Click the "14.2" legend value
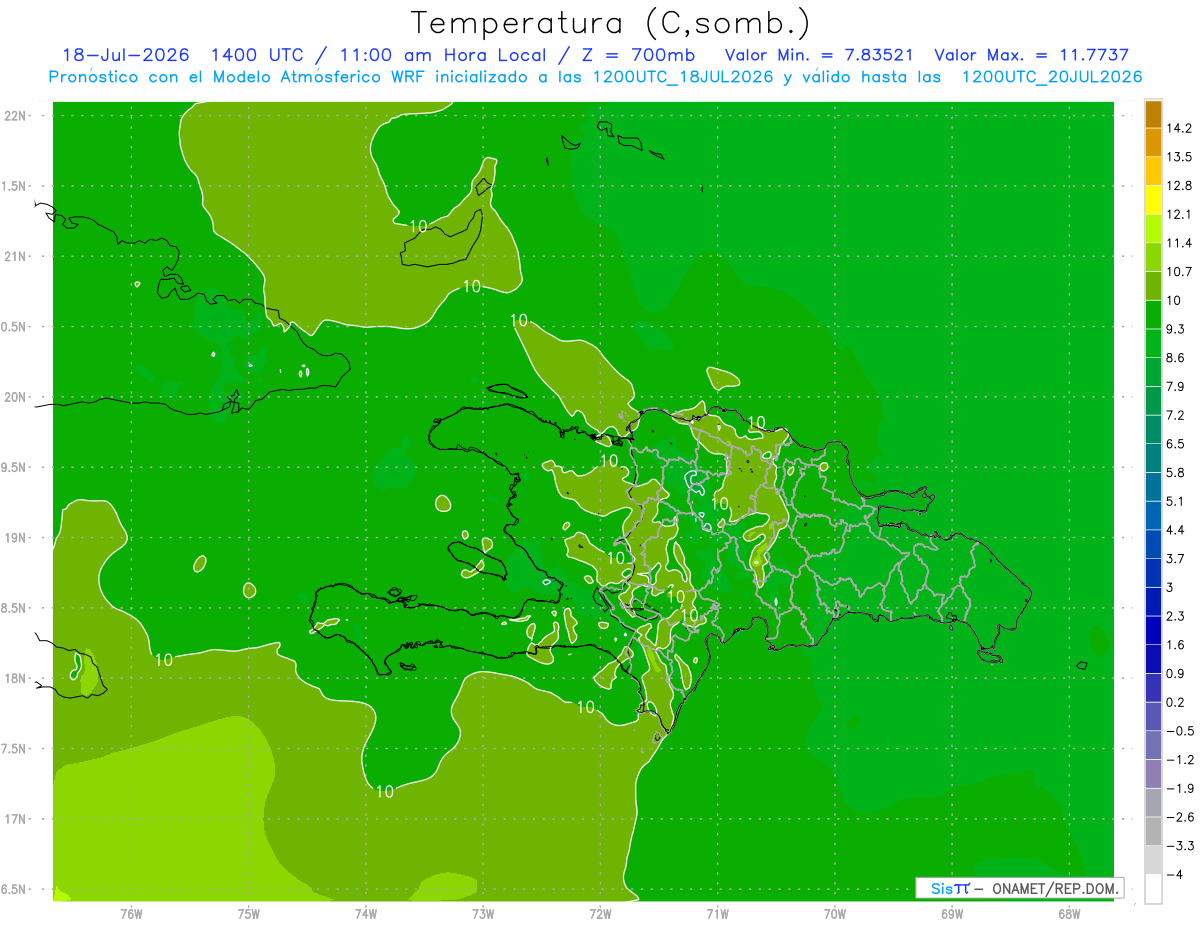 [x=1179, y=128]
